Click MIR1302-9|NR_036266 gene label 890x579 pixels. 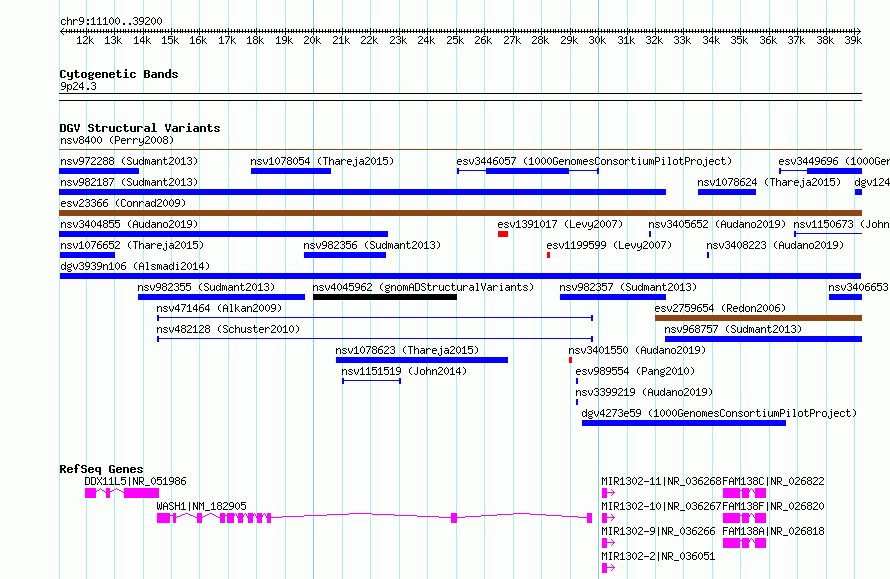tap(658, 531)
